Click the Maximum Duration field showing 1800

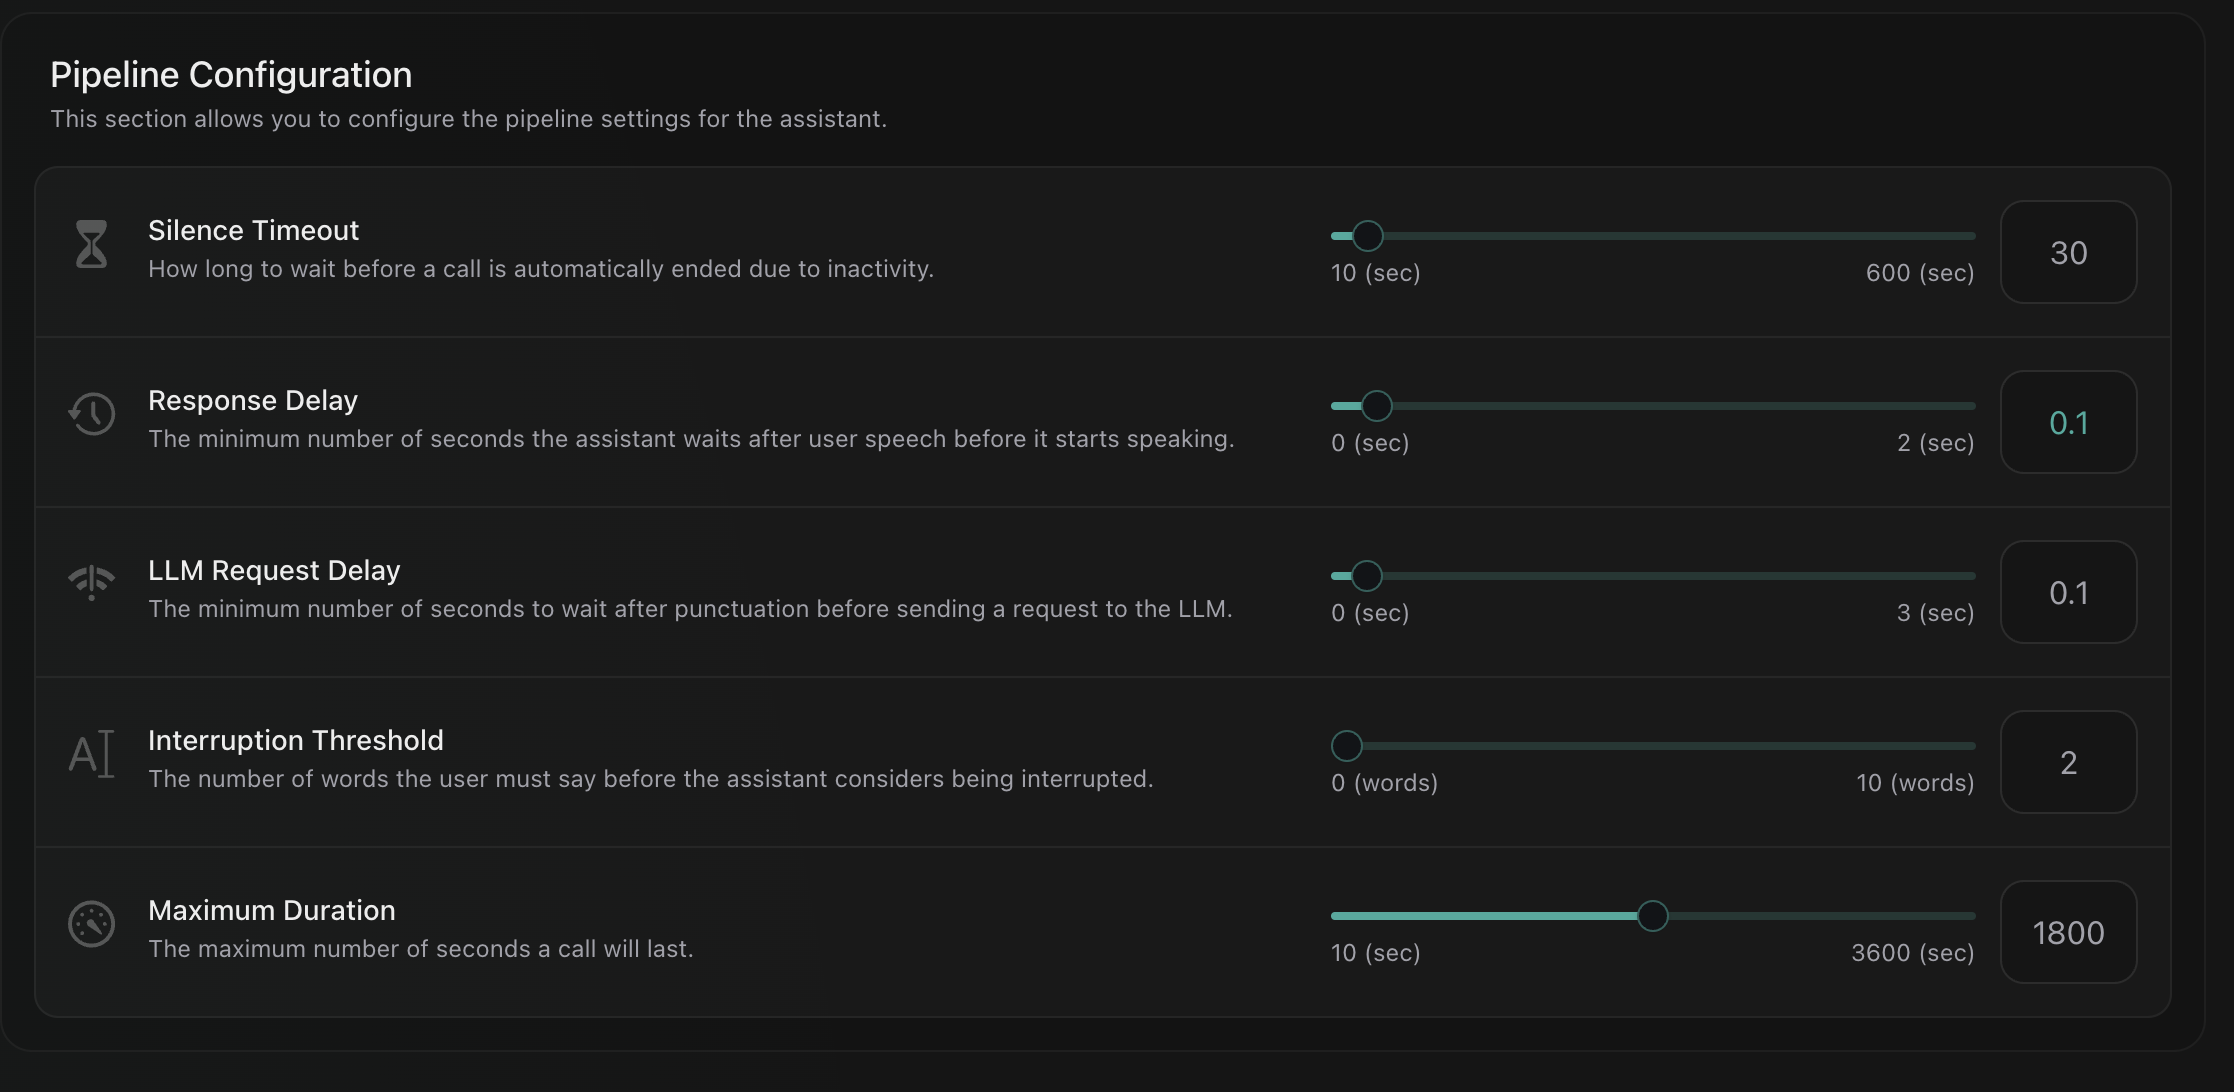point(2068,932)
